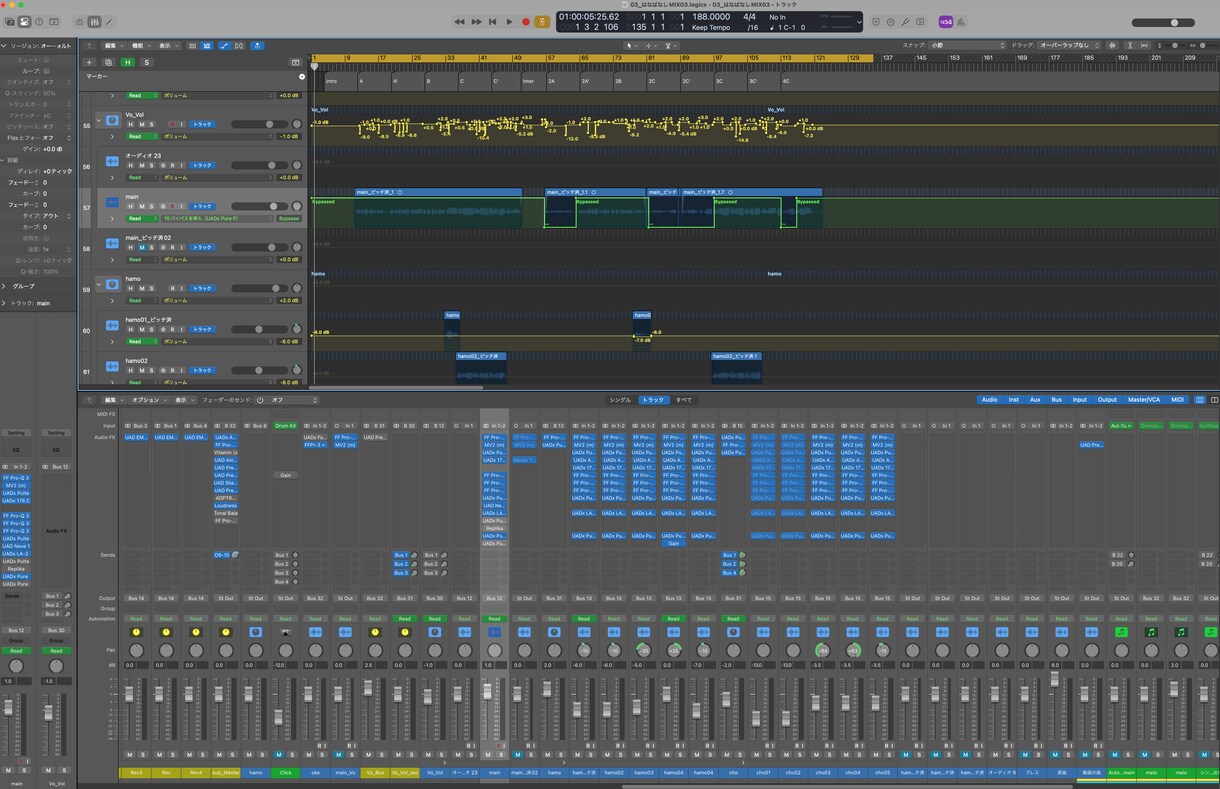Open the Library panel icon
The height and width of the screenshot is (789, 1220).
(9, 21)
